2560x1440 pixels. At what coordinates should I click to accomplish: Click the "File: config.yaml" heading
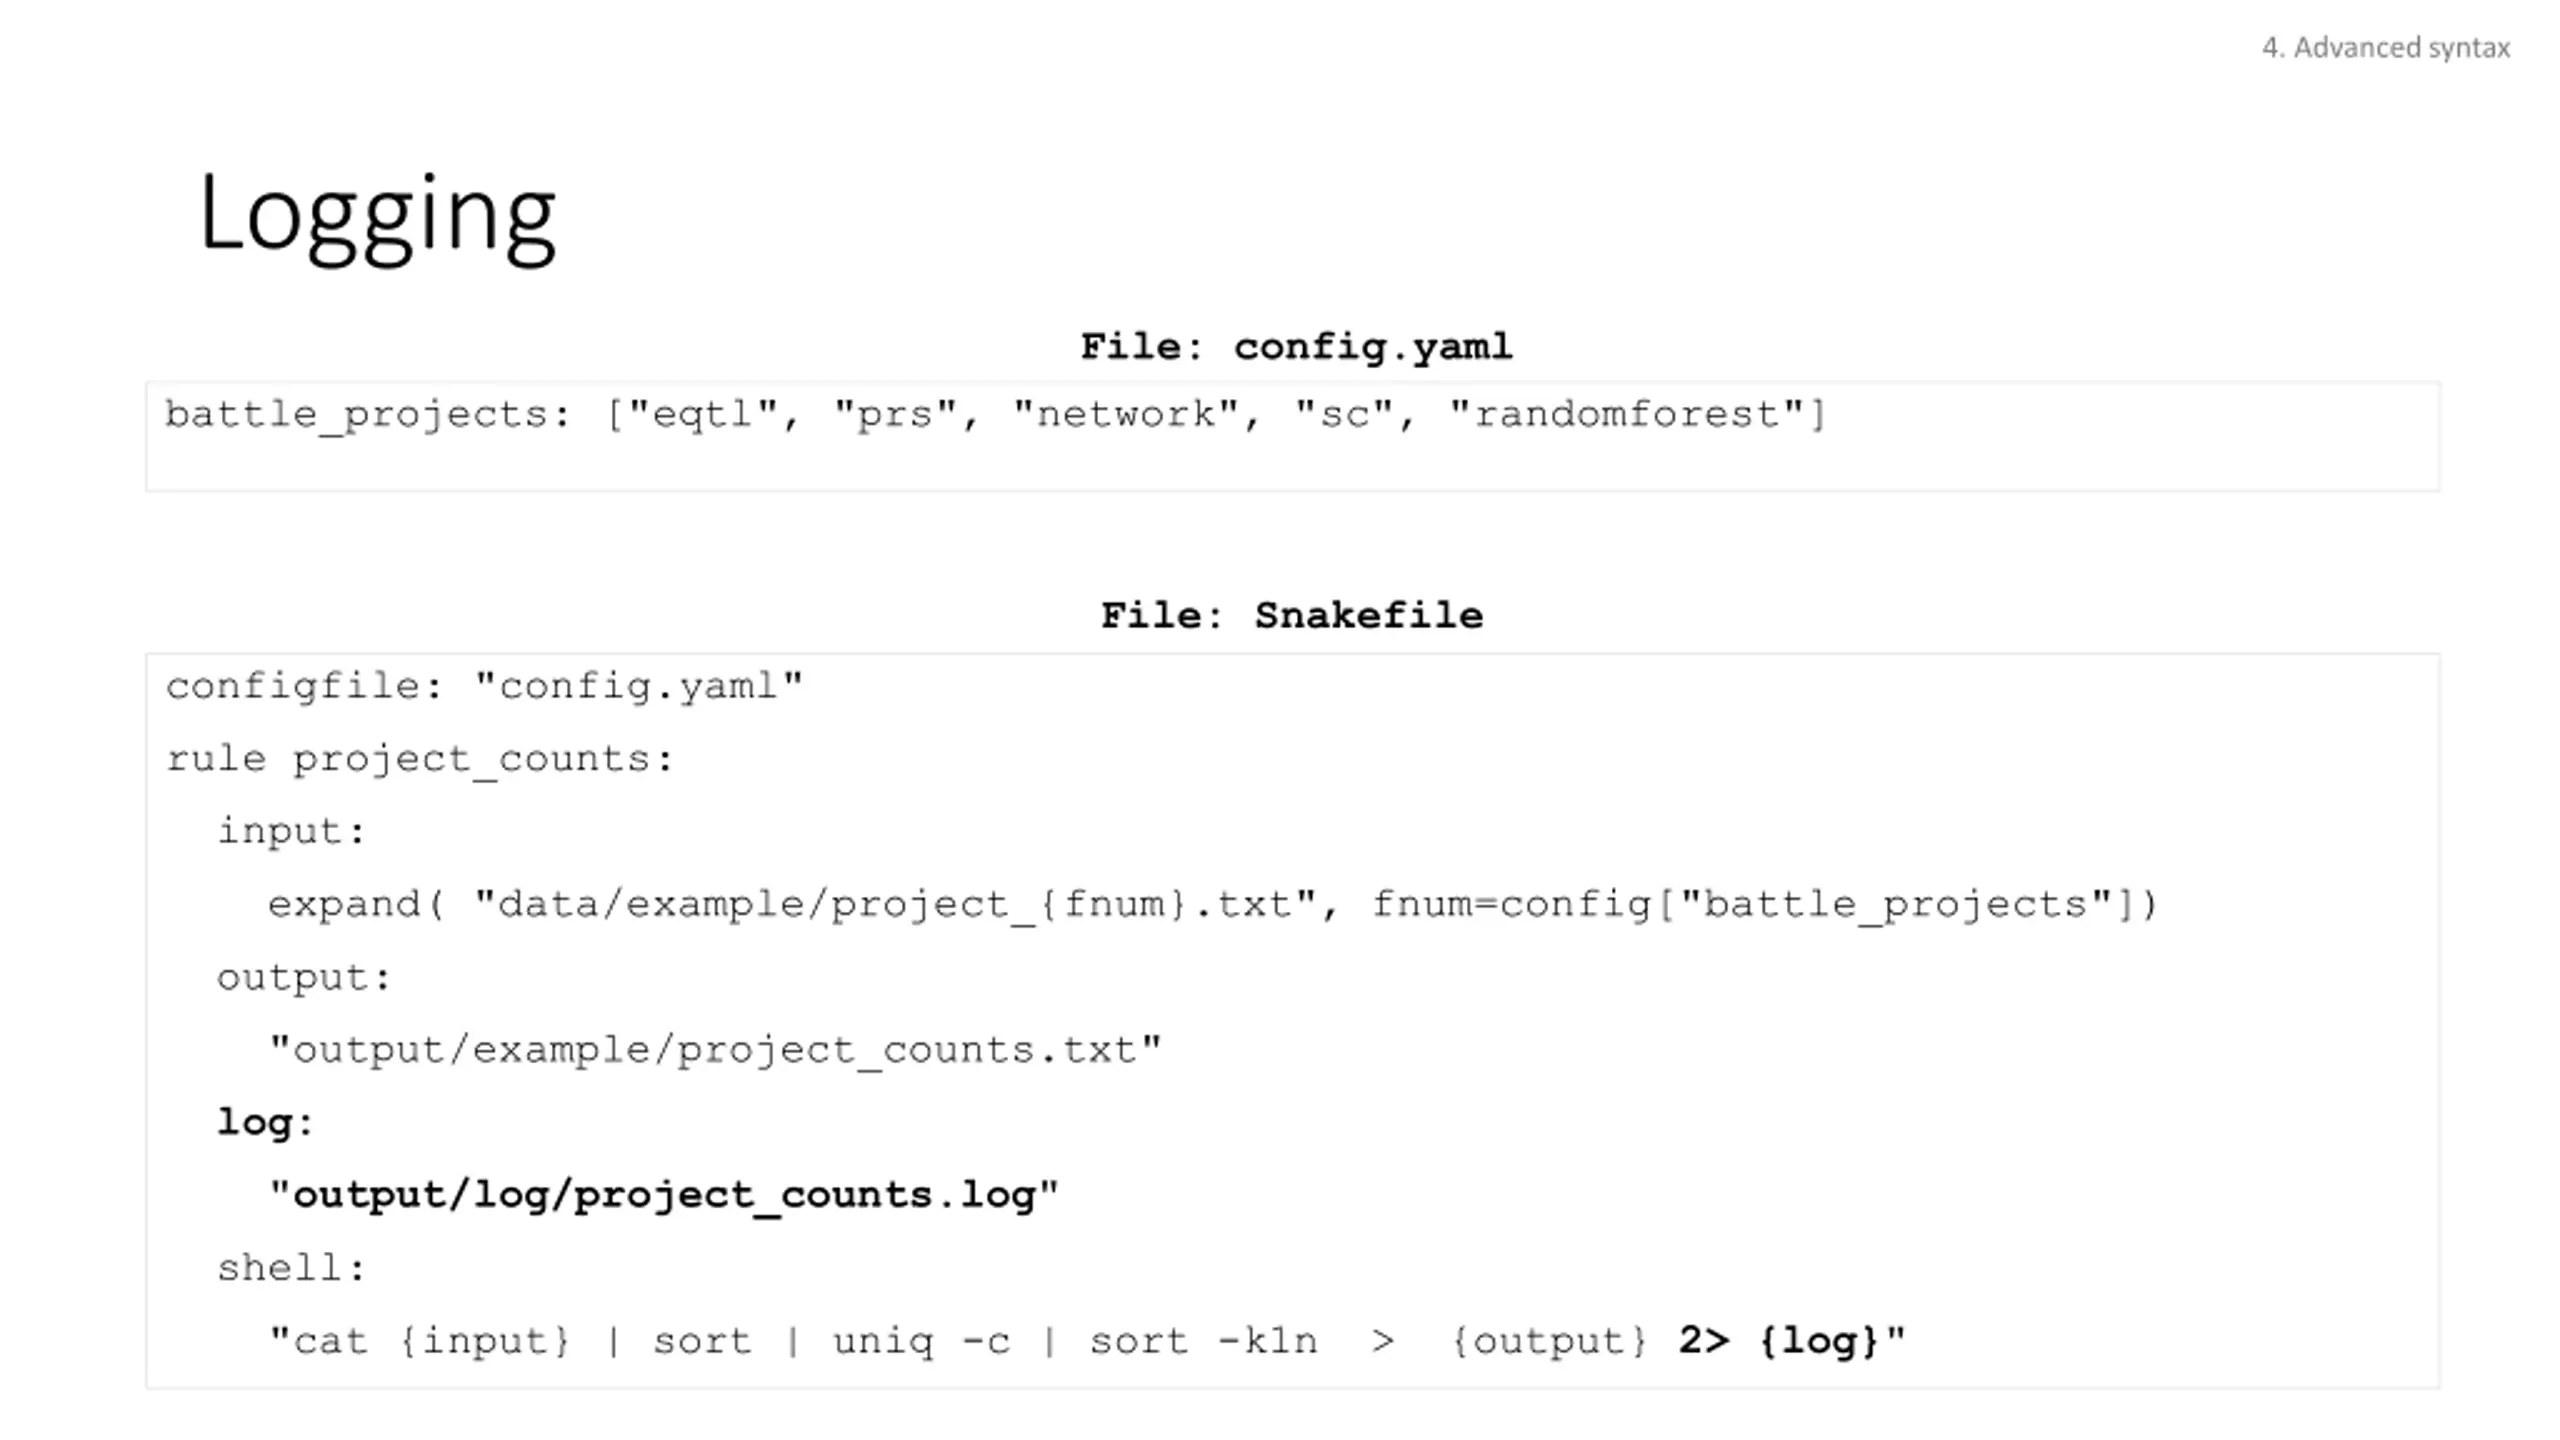pyautogui.click(x=1296, y=347)
